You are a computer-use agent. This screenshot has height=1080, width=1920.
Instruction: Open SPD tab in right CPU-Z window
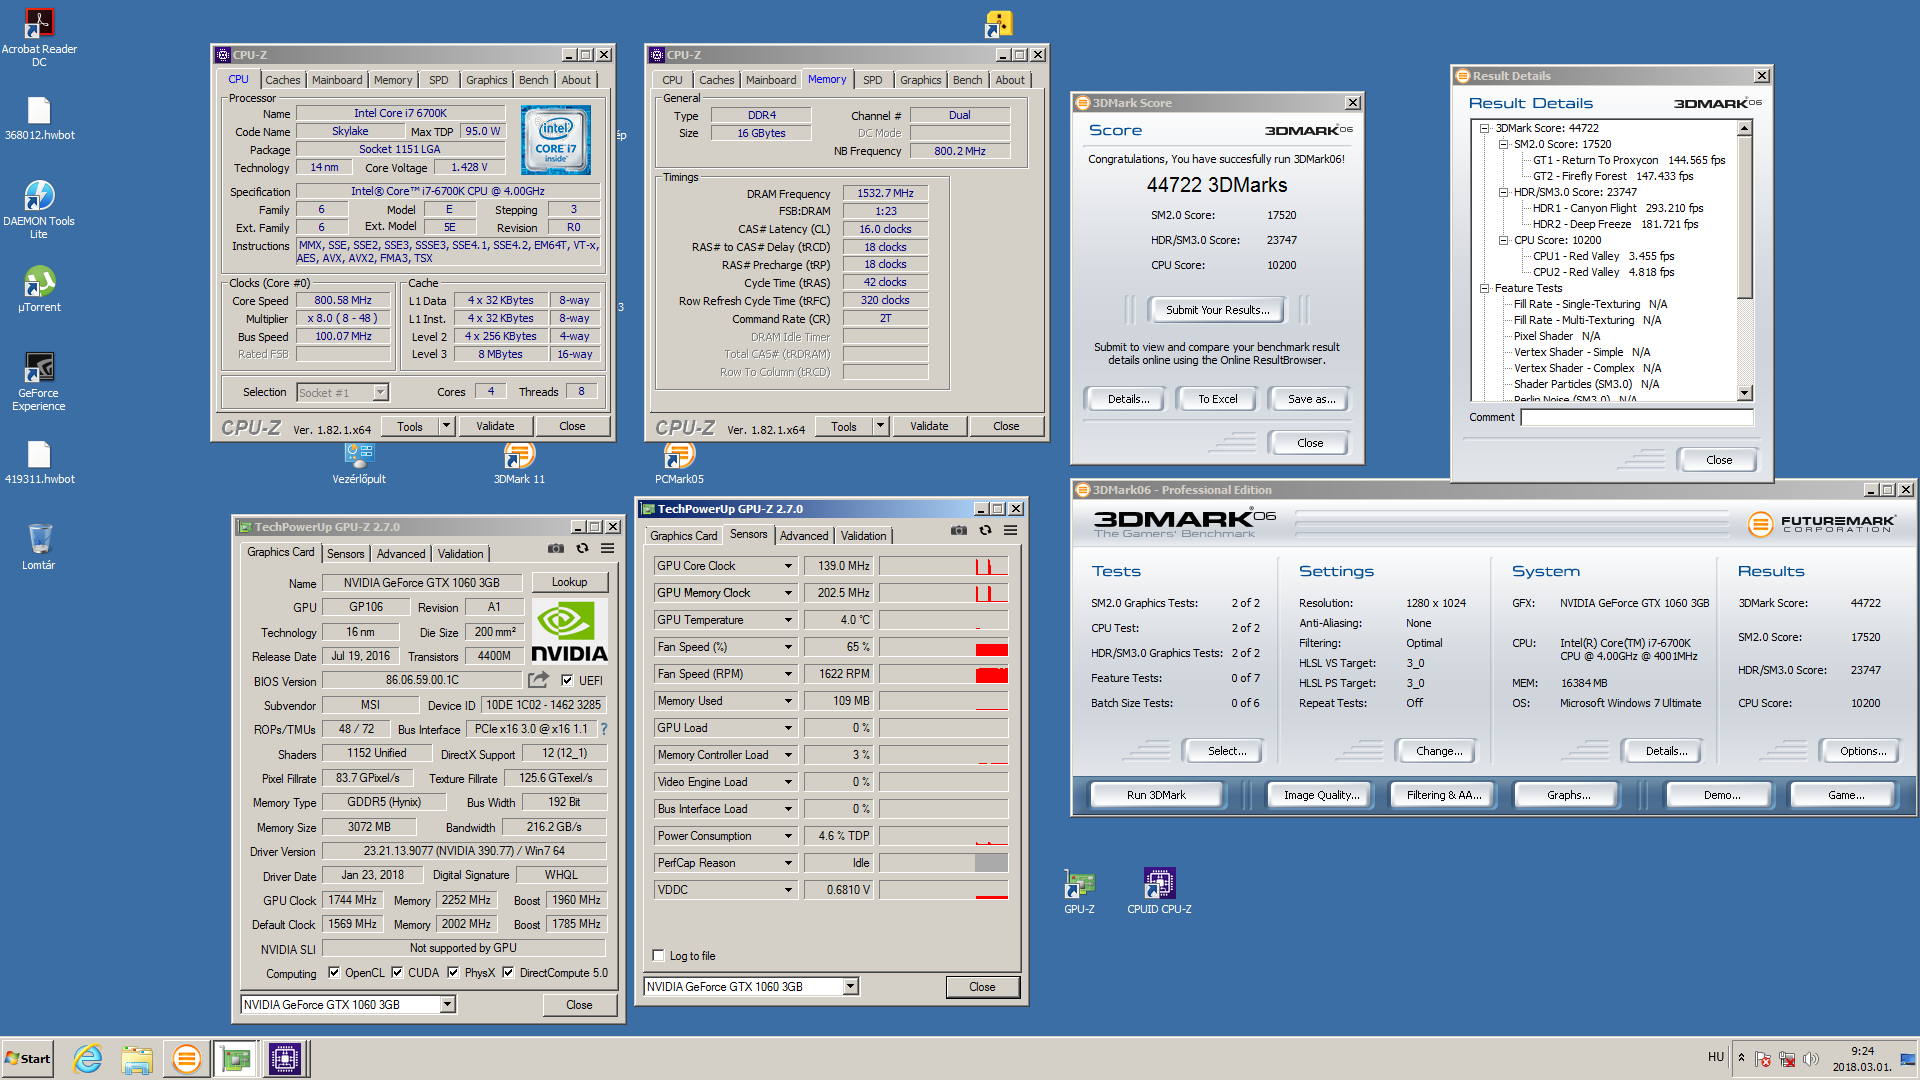tap(872, 80)
